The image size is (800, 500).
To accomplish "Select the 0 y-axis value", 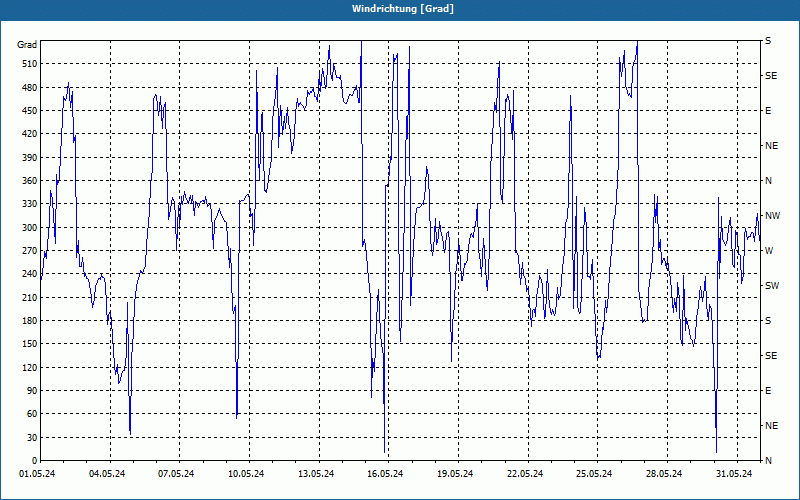I will pos(34,461).
